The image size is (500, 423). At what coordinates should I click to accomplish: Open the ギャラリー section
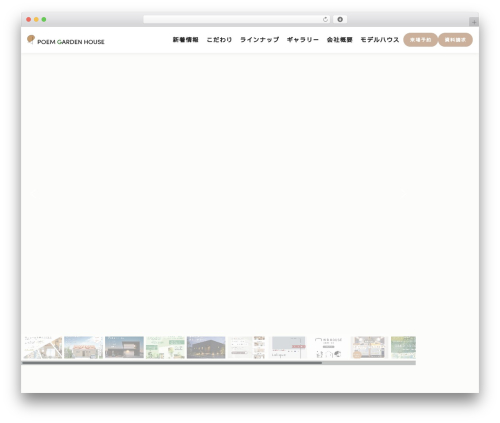(303, 40)
